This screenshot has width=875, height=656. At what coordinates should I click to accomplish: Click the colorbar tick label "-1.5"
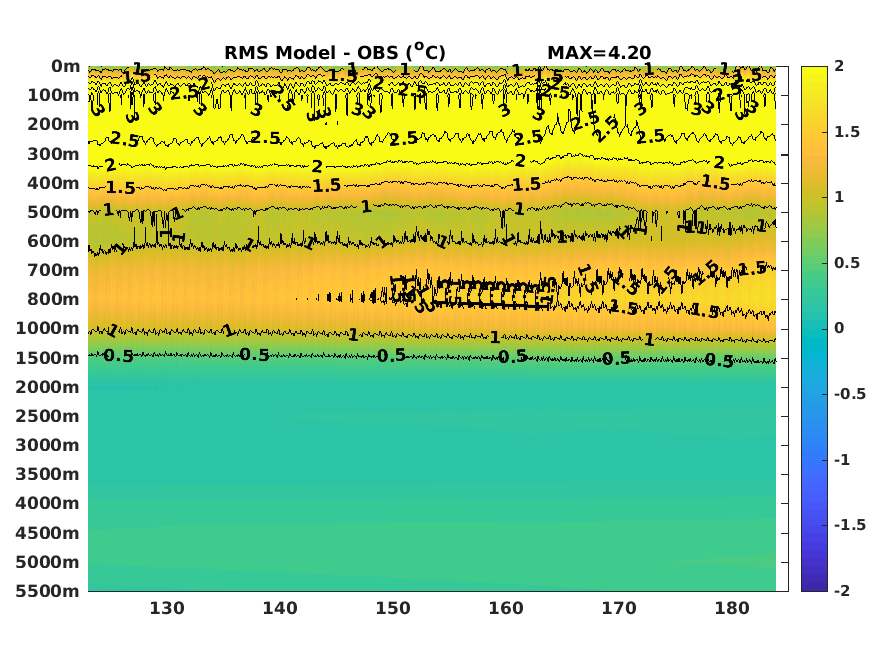coord(850,525)
